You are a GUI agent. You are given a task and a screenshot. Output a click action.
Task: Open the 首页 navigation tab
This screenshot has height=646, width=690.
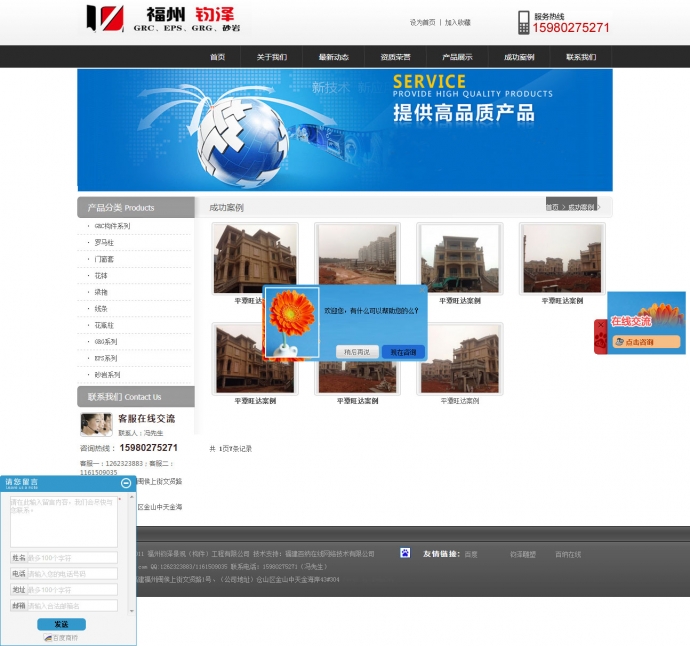point(217,57)
